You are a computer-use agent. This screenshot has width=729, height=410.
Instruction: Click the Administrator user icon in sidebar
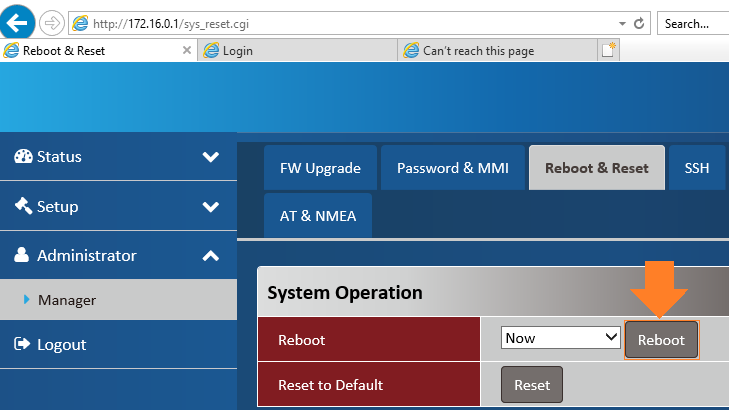(x=22, y=256)
